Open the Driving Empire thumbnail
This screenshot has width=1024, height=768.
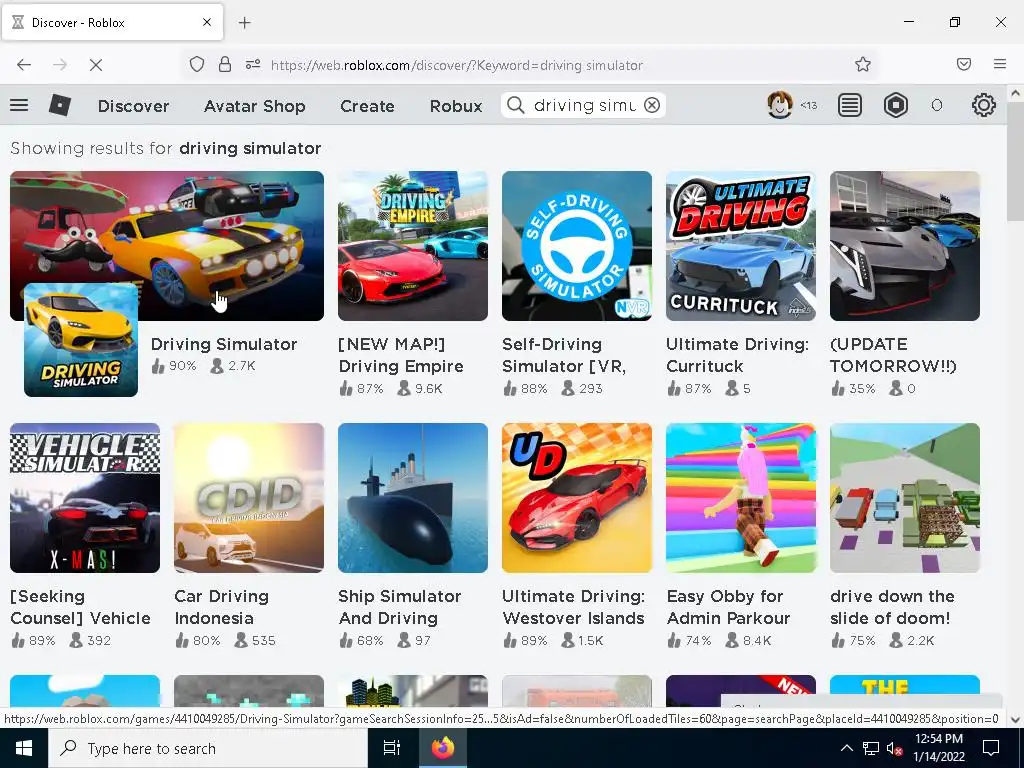[413, 246]
